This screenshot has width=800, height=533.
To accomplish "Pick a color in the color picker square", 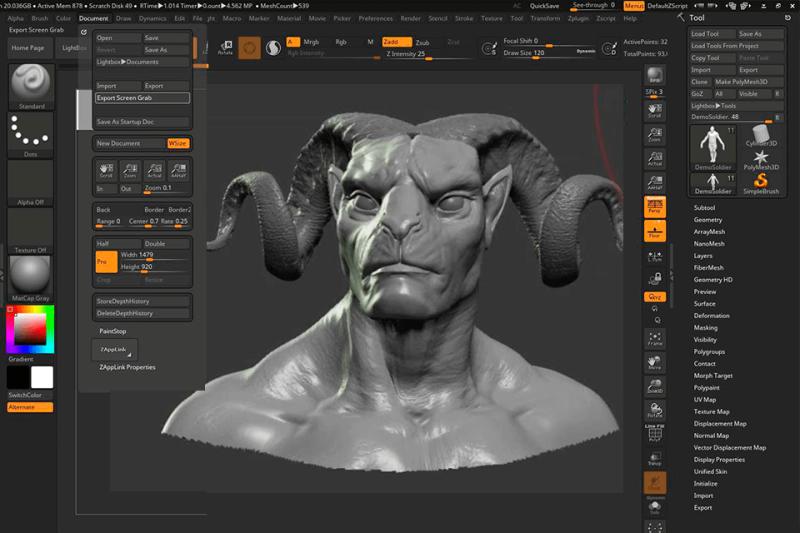I will [x=30, y=329].
